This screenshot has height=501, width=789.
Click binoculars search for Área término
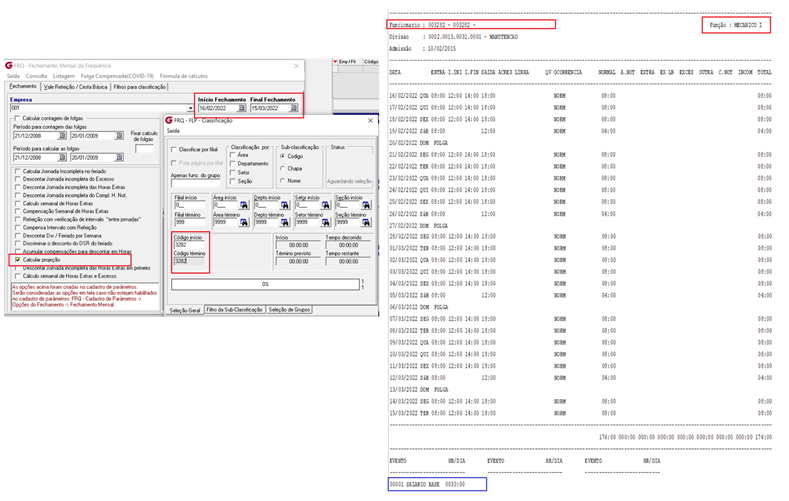click(x=244, y=222)
